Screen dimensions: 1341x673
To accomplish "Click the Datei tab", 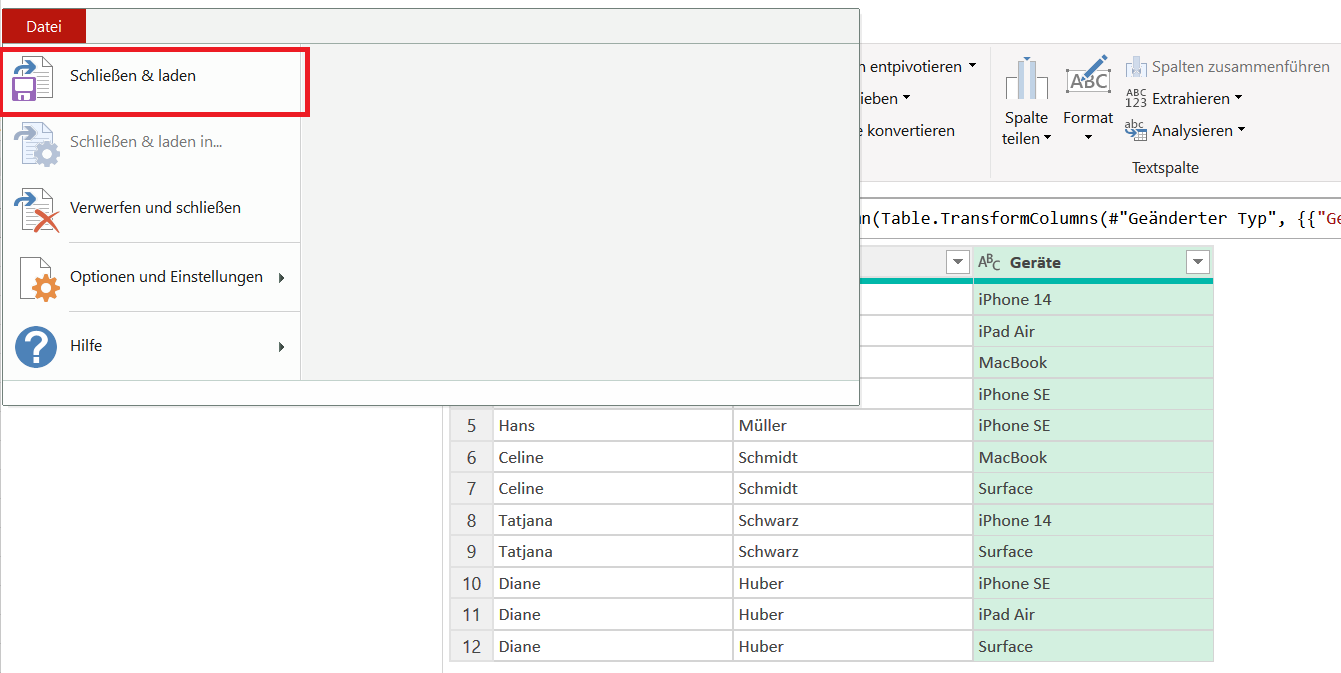I will pyautogui.click(x=44, y=27).
